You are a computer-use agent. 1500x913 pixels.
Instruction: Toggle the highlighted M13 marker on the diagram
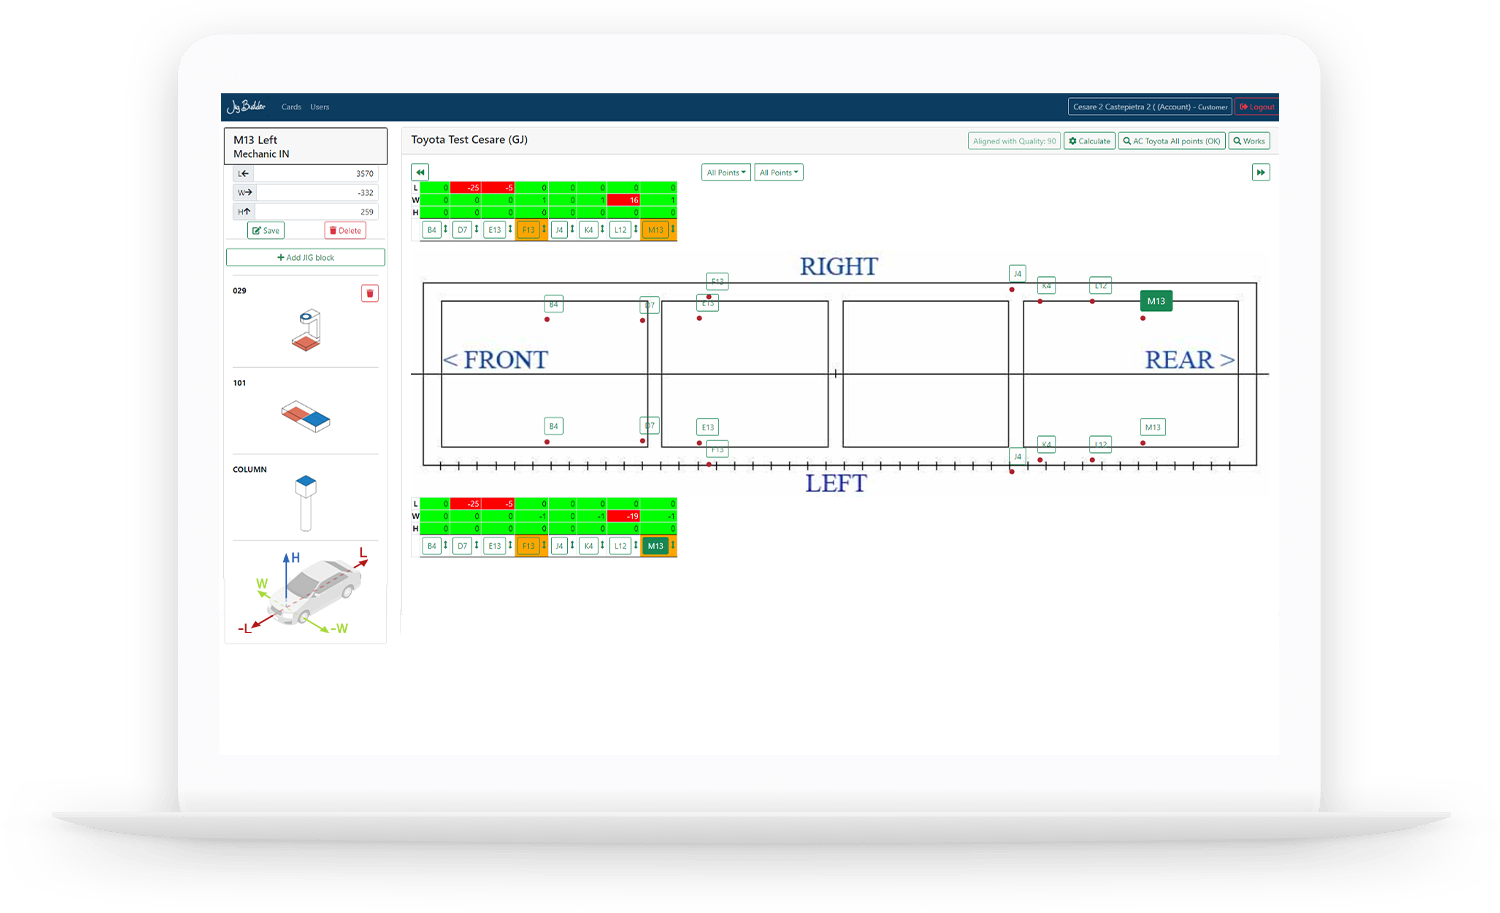[1156, 301]
